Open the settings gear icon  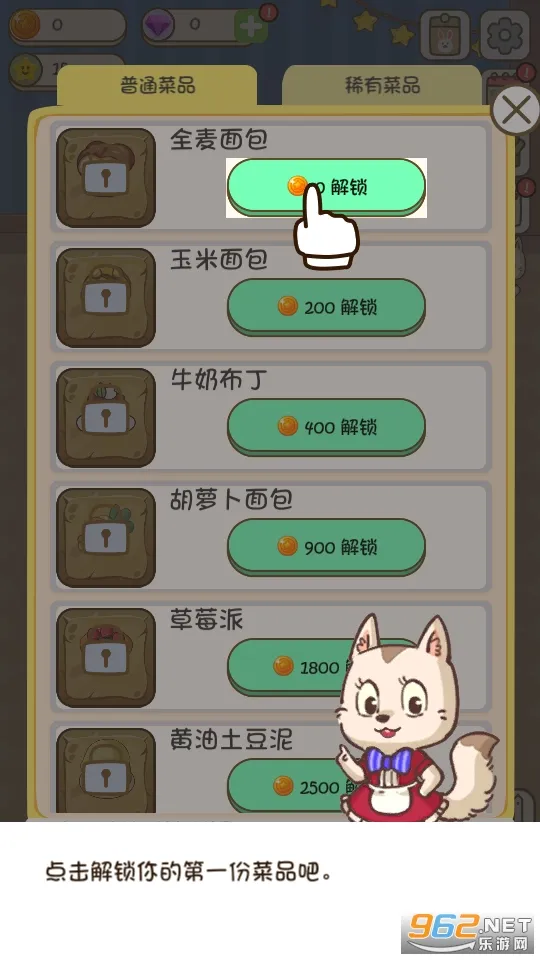[x=505, y=34]
